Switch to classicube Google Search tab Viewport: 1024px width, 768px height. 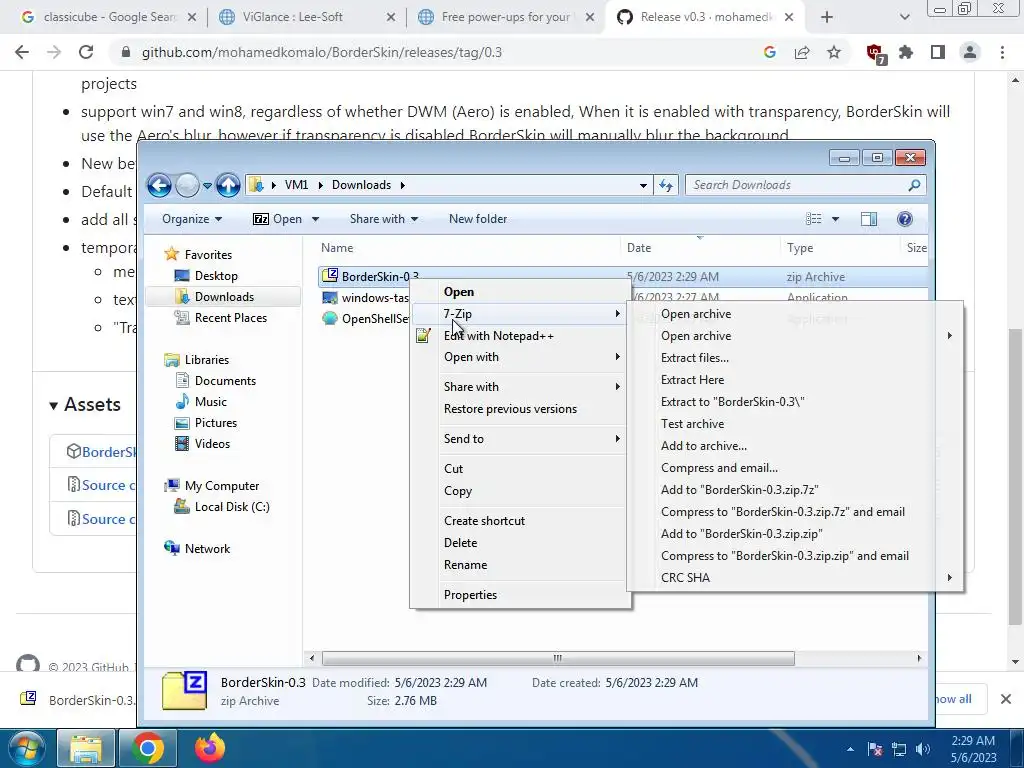[108, 17]
